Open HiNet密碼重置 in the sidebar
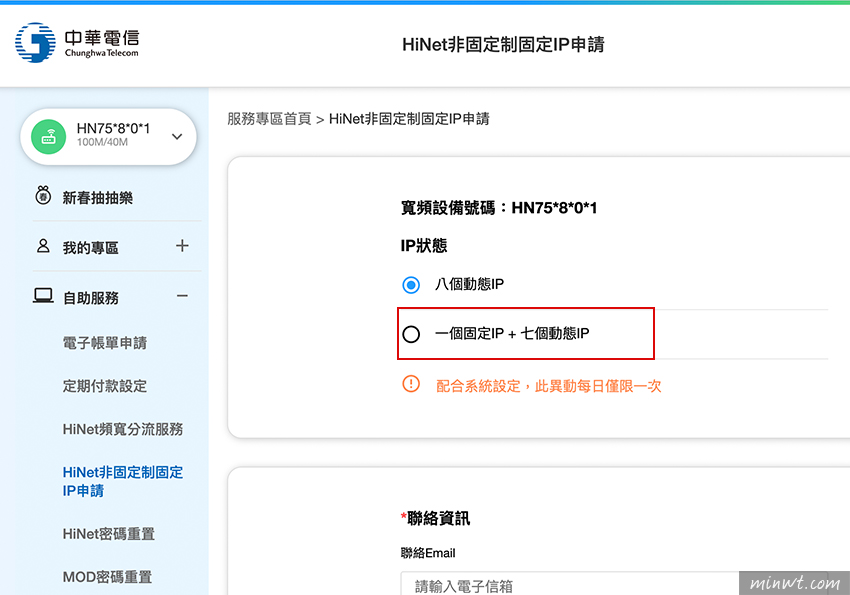850x595 pixels. (x=108, y=534)
